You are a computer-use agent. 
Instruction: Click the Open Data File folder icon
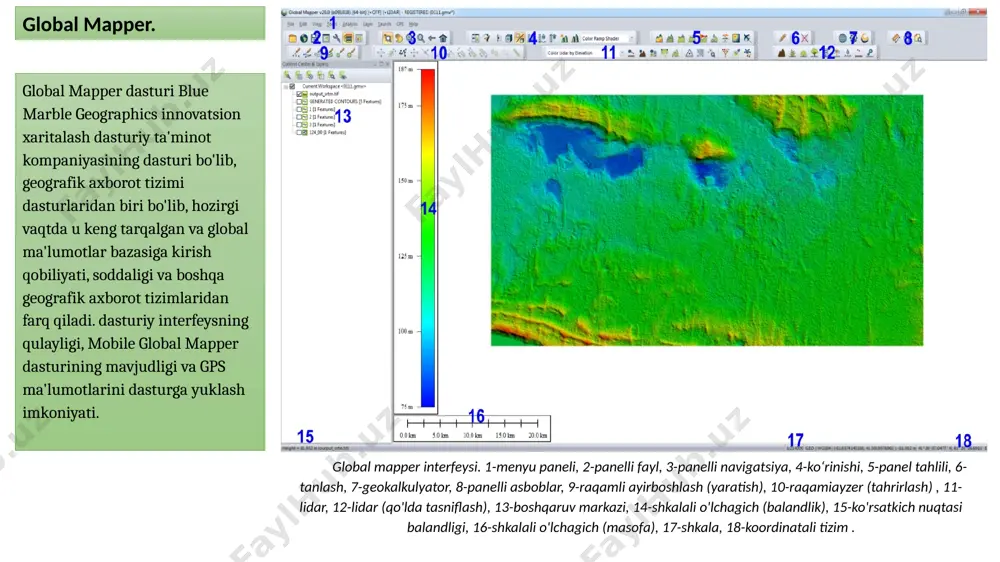tap(293, 38)
